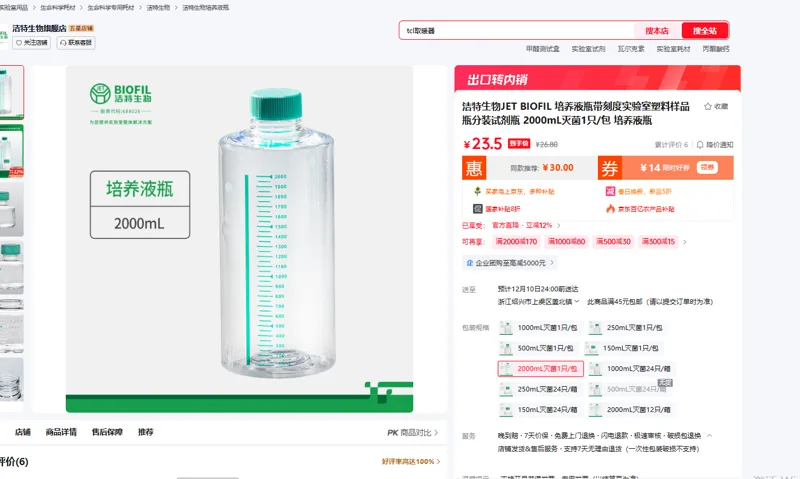
Task: Click the 到手价 red price tag
Action: tap(519, 144)
